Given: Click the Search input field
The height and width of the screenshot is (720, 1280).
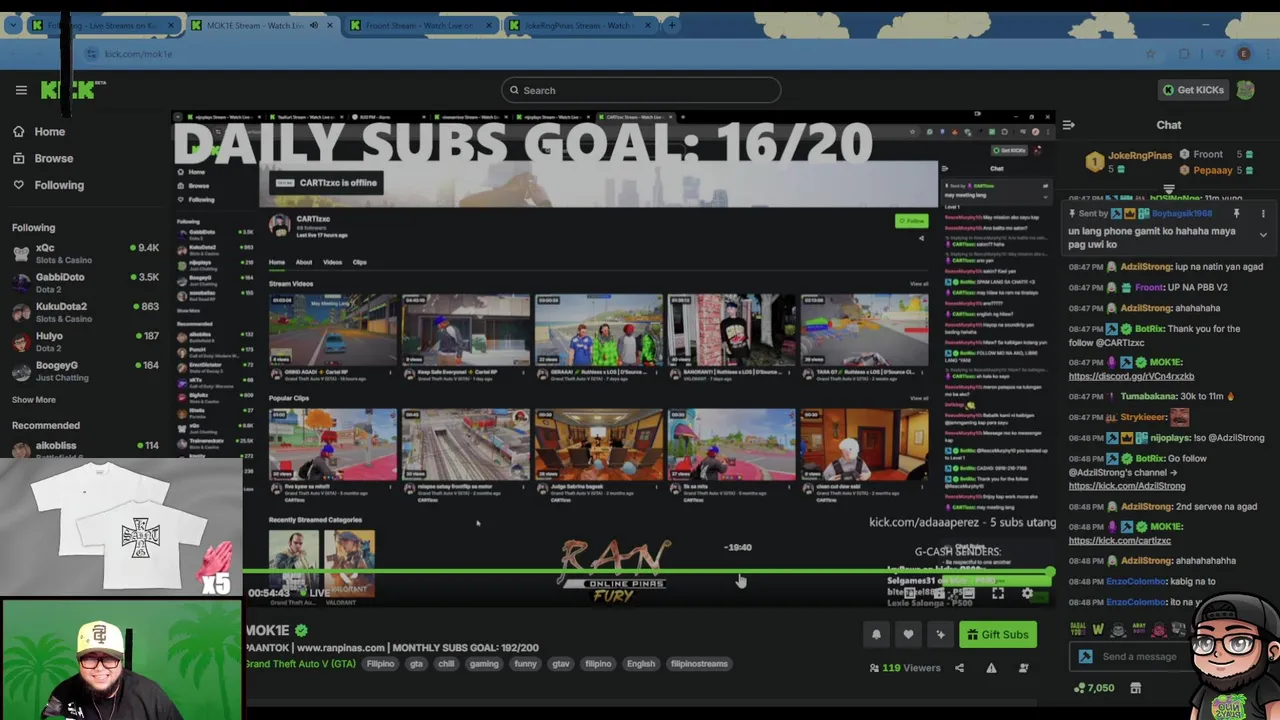Looking at the screenshot, I should (641, 90).
